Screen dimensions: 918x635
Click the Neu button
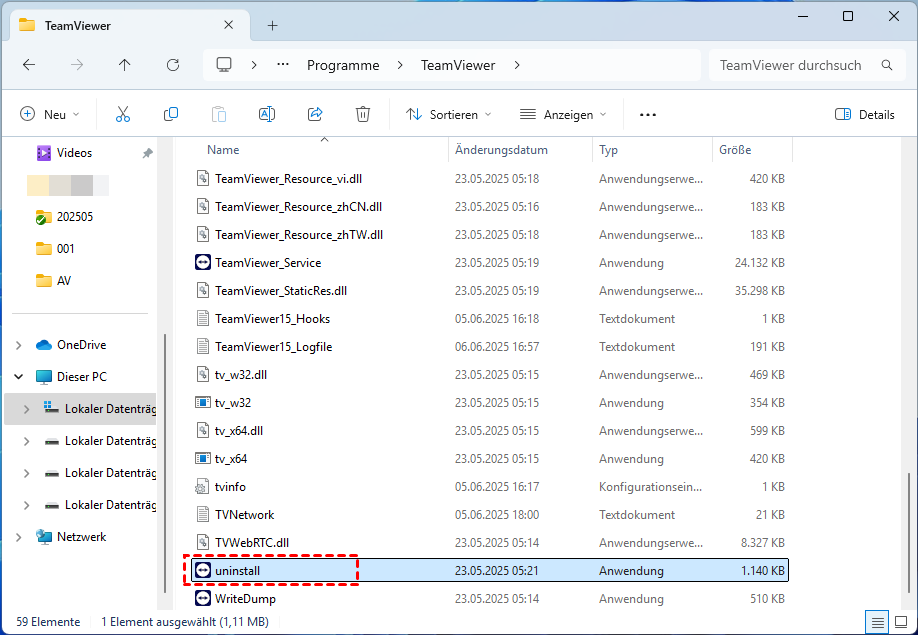pyautogui.click(x=50, y=115)
